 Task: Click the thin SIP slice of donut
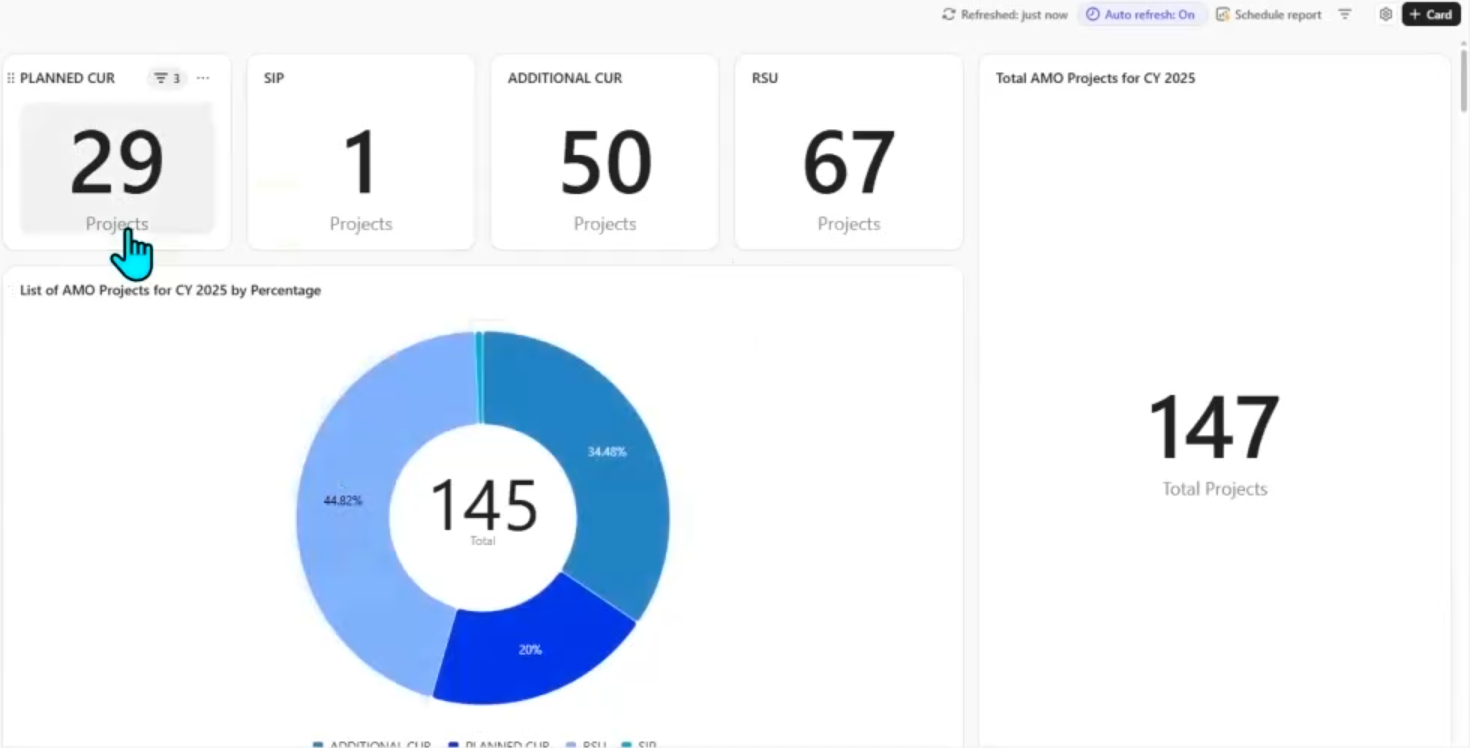pos(479,375)
